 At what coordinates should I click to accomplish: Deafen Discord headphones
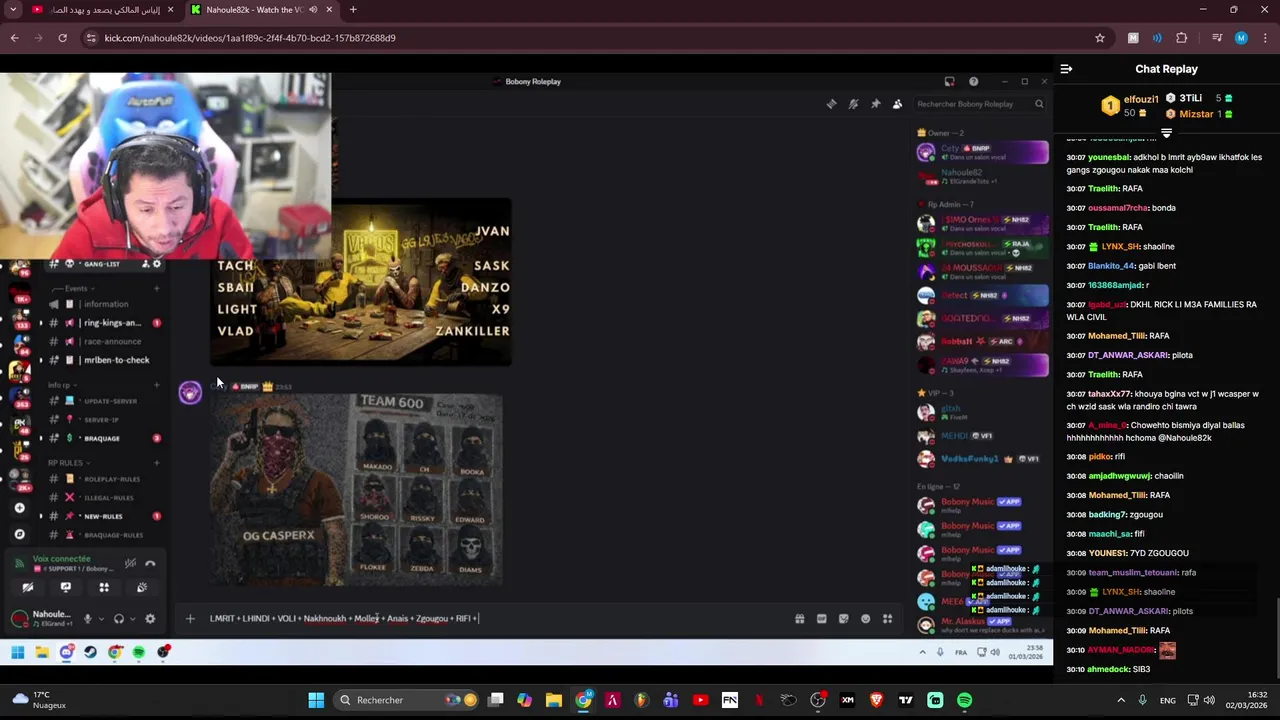coord(119,619)
